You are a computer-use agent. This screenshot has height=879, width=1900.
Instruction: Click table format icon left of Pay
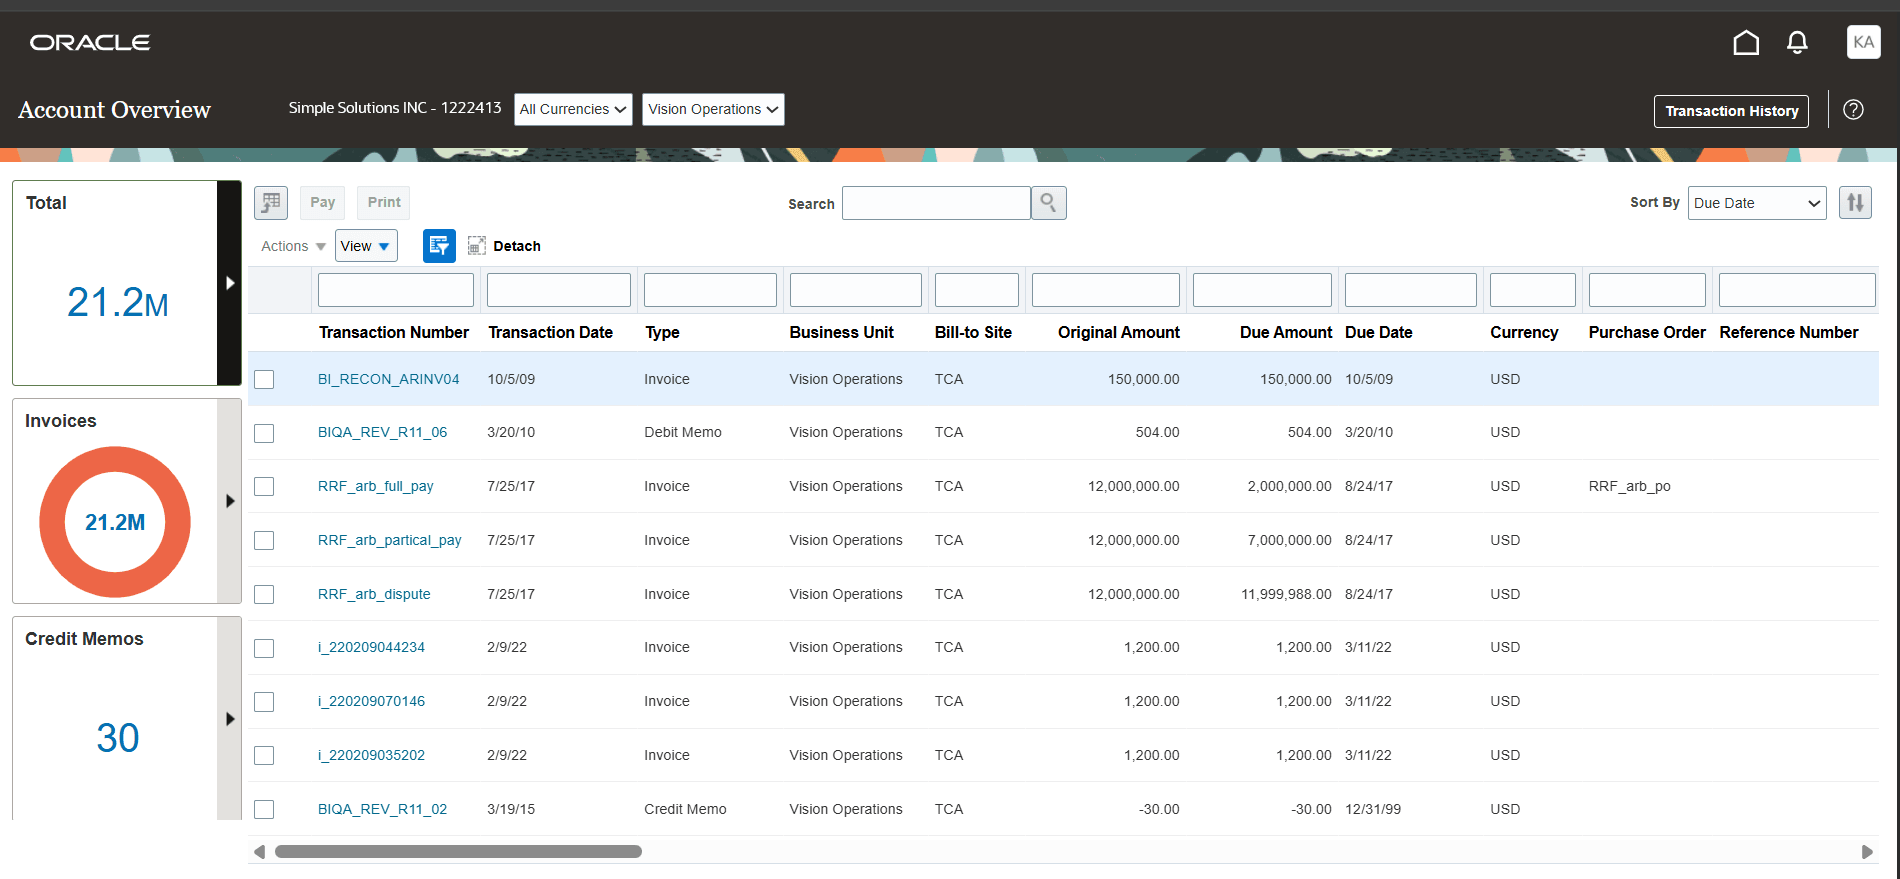click(x=271, y=203)
